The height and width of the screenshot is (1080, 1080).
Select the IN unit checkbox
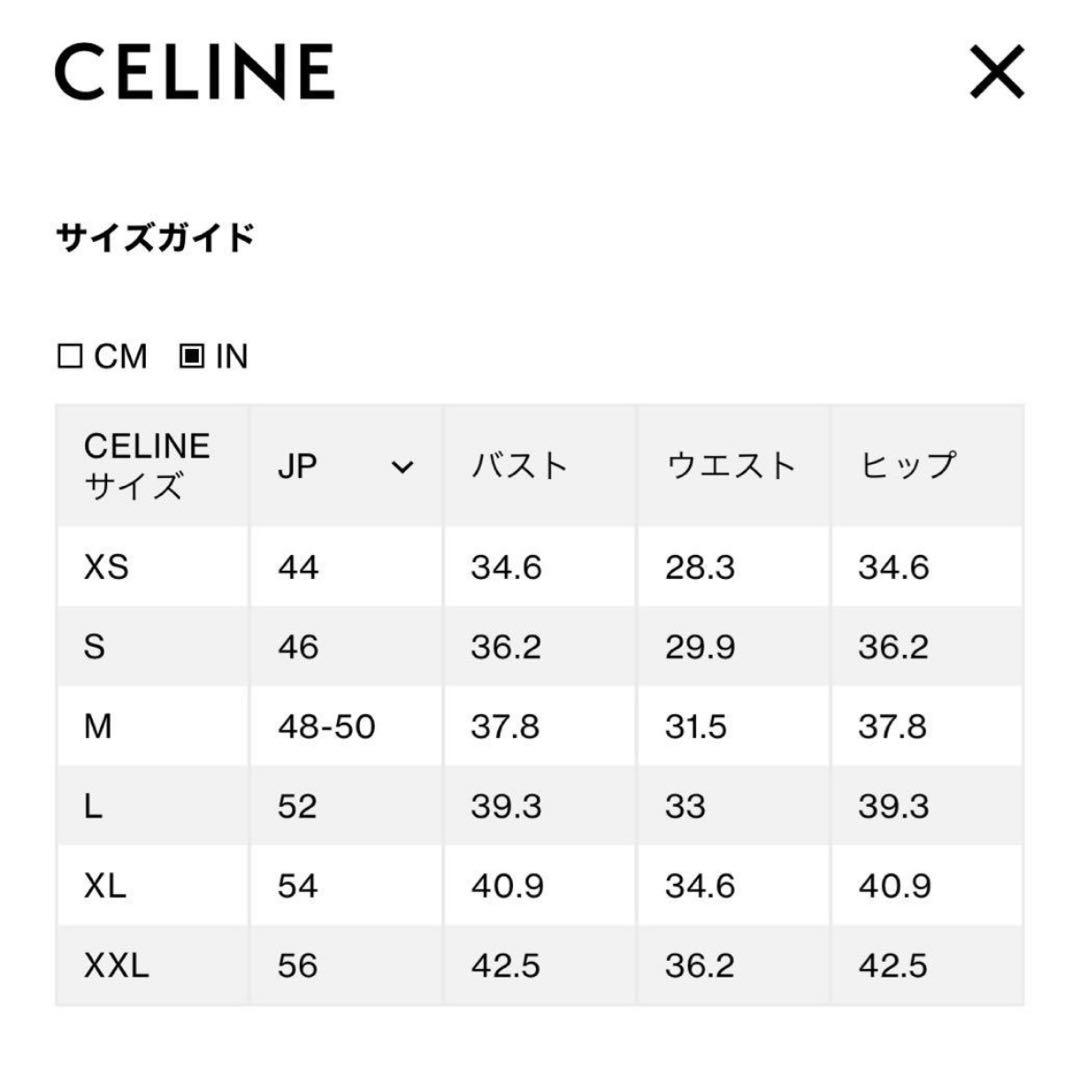pos(192,355)
